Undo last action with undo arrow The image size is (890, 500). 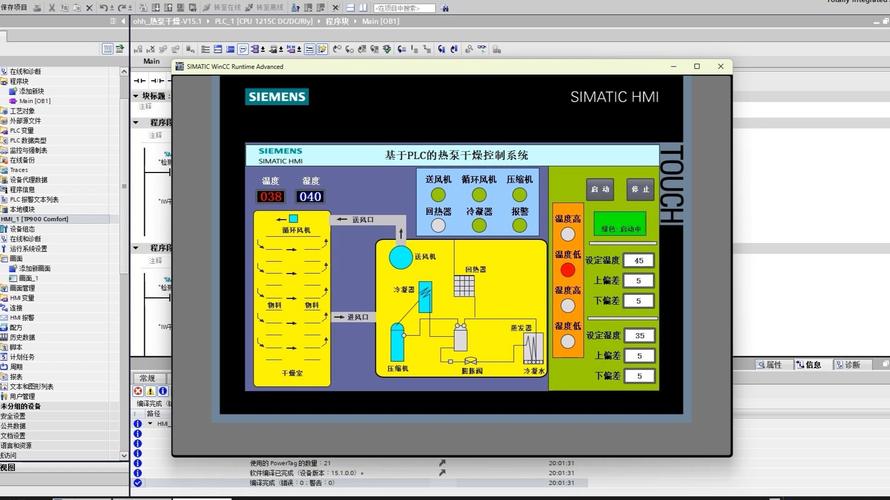click(103, 8)
